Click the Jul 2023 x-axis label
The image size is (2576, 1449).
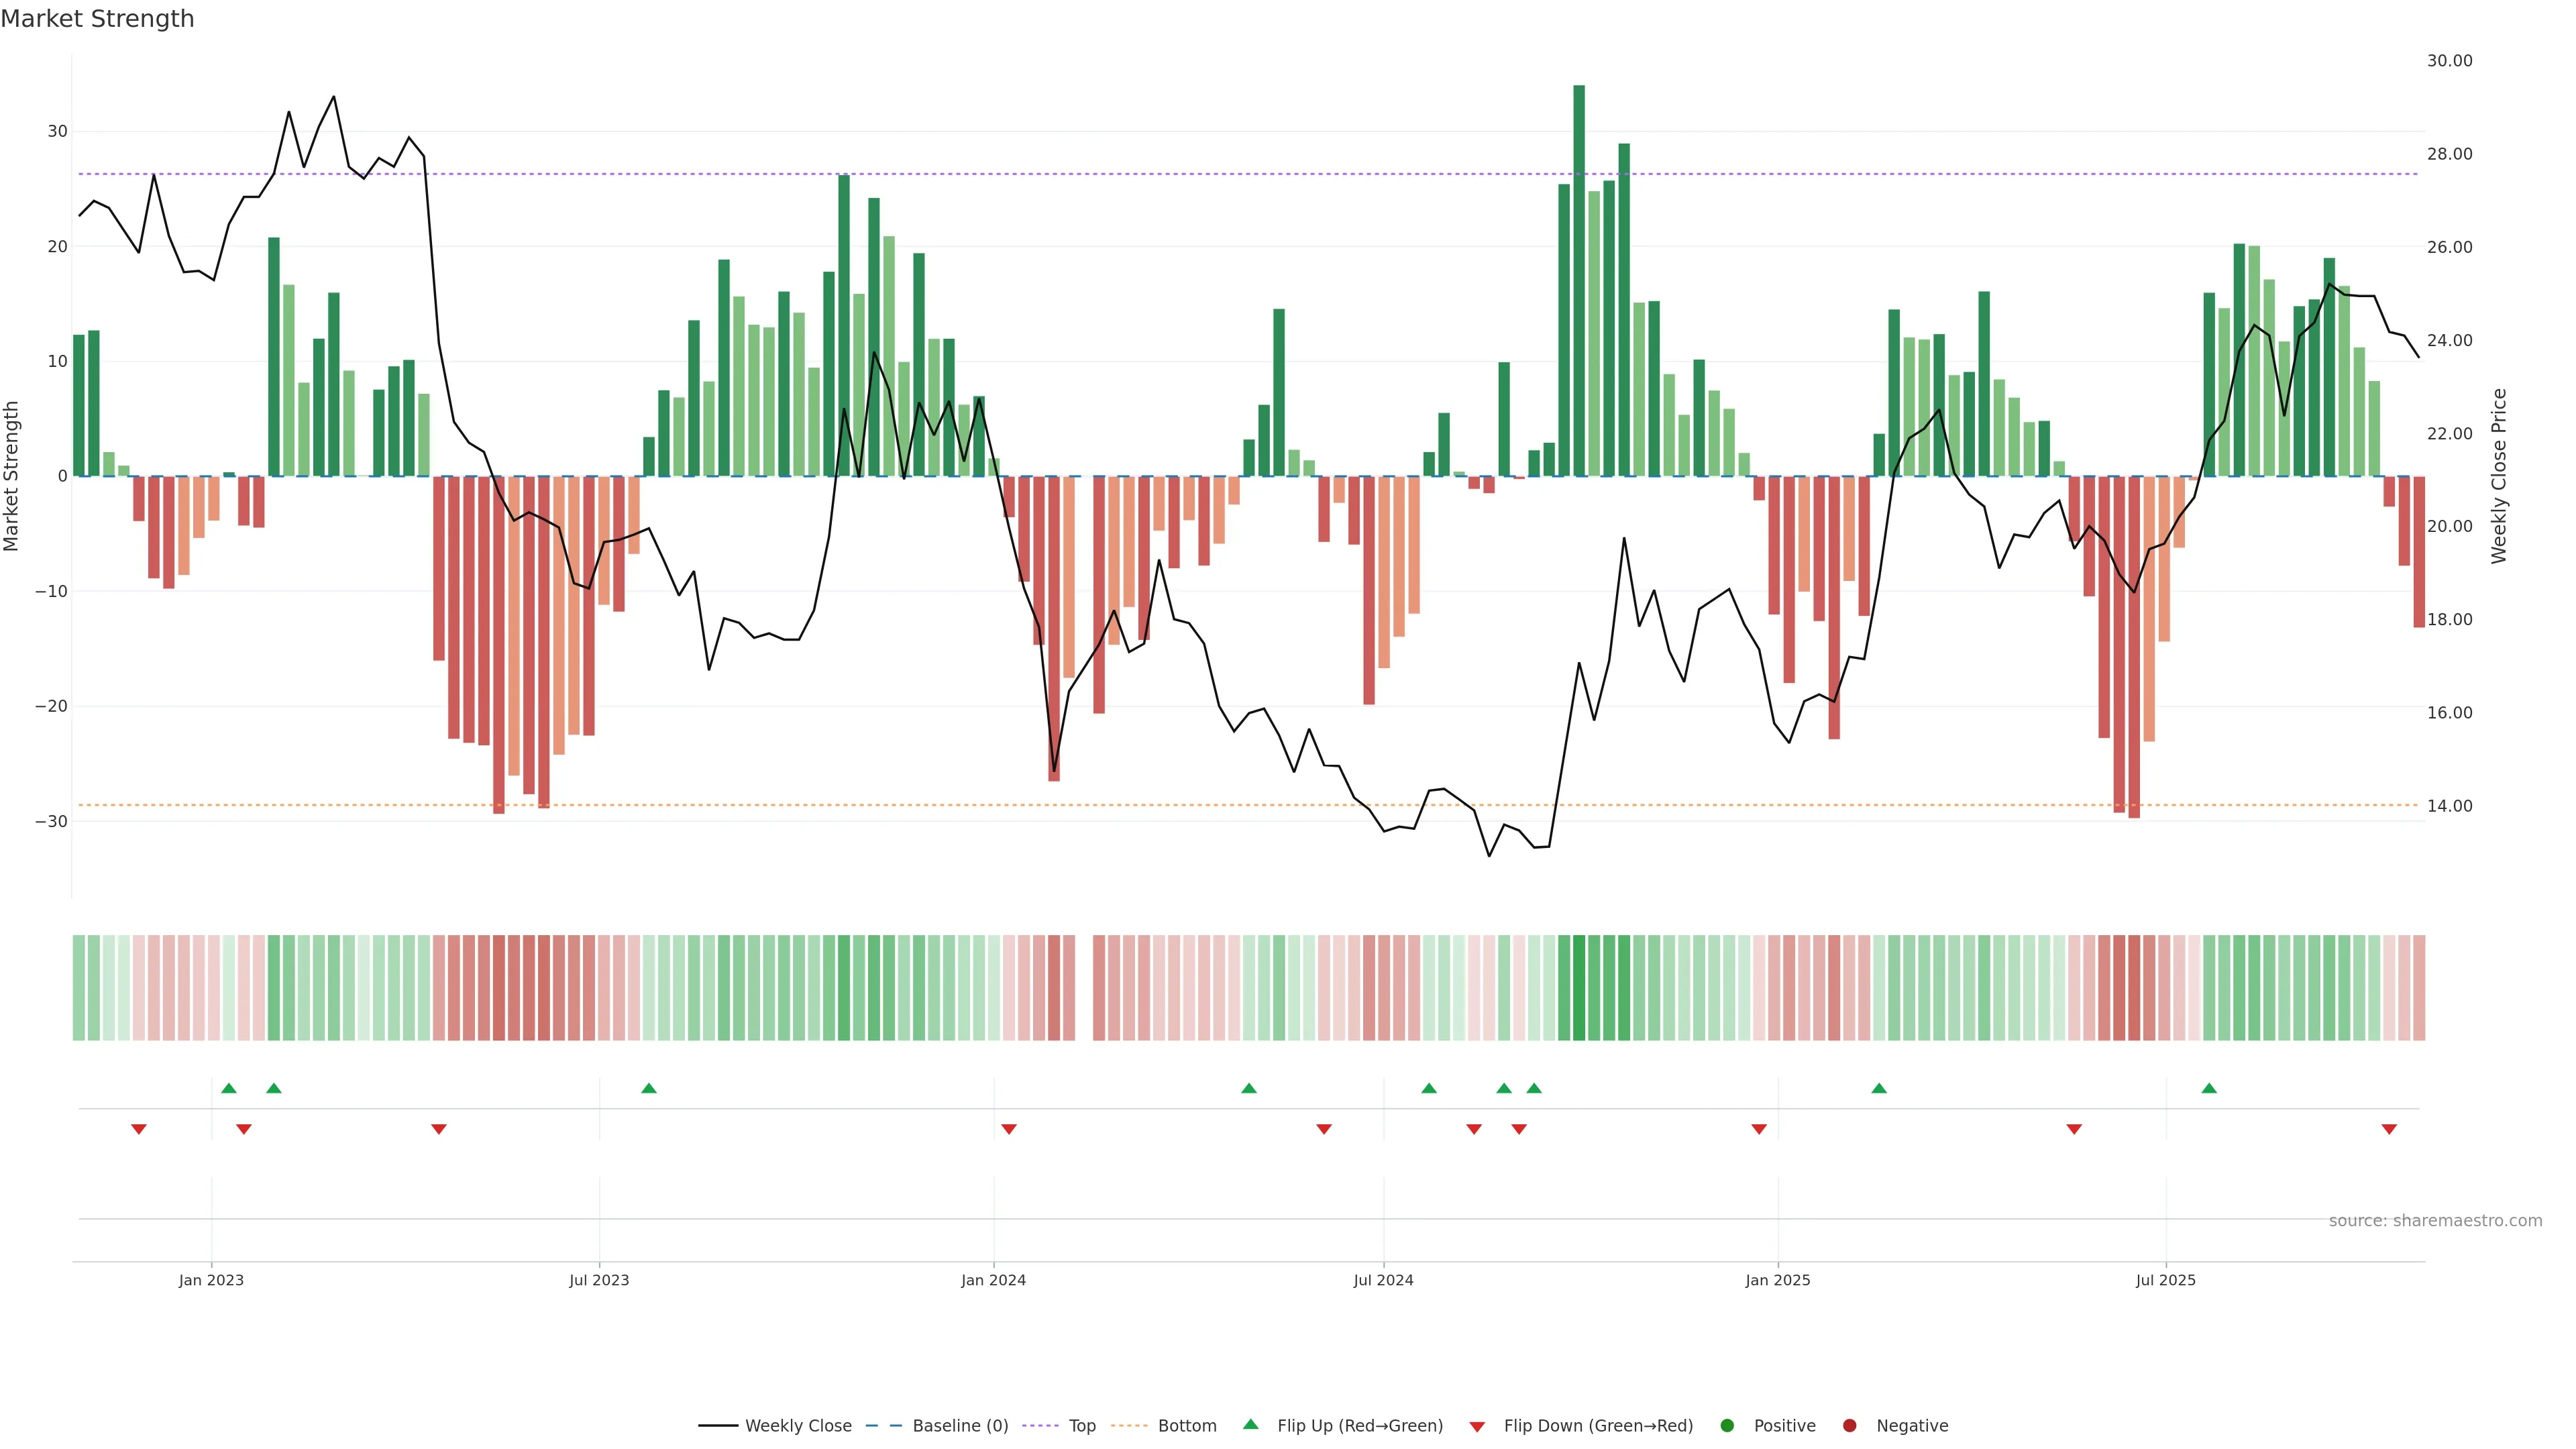pos(599,1280)
